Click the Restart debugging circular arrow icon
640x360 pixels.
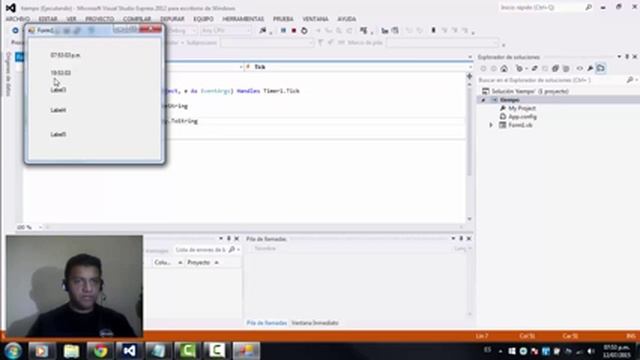click(304, 31)
